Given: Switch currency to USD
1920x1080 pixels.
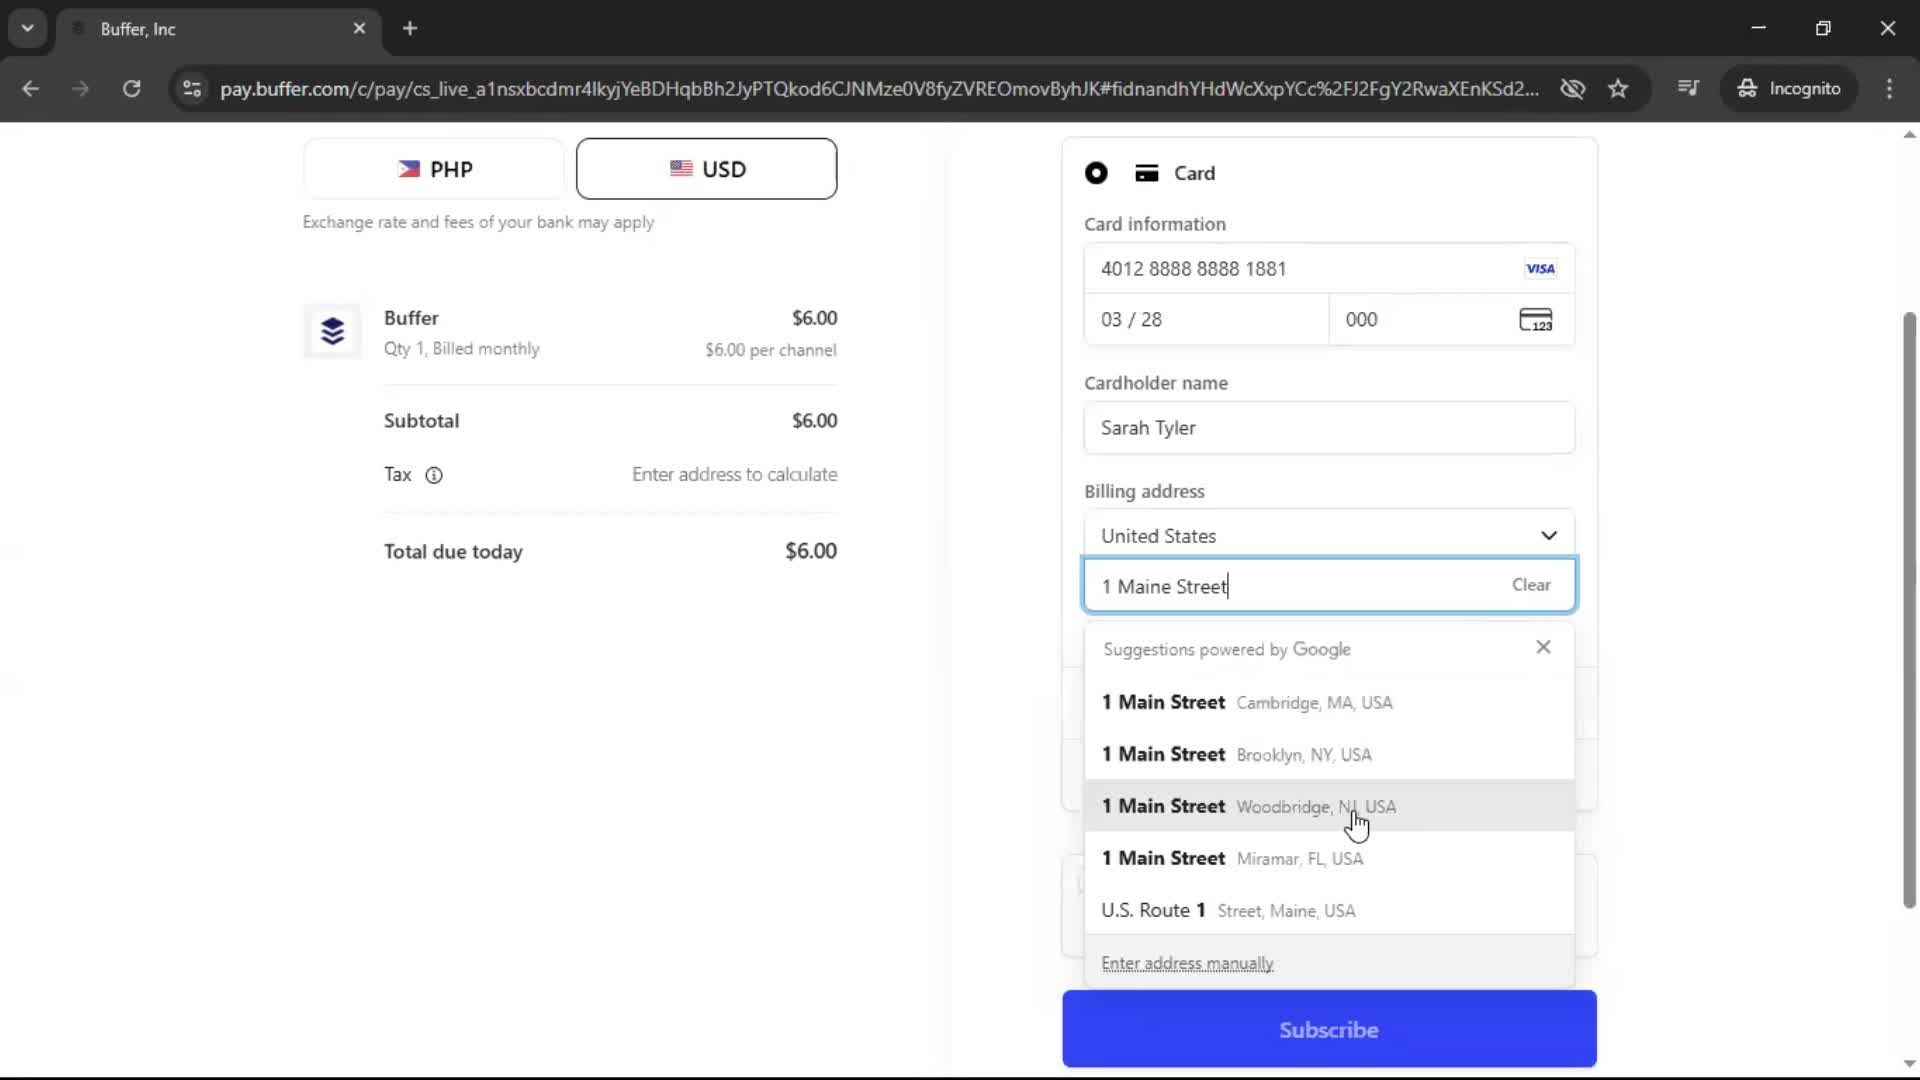Looking at the screenshot, I should pyautogui.click(x=707, y=168).
